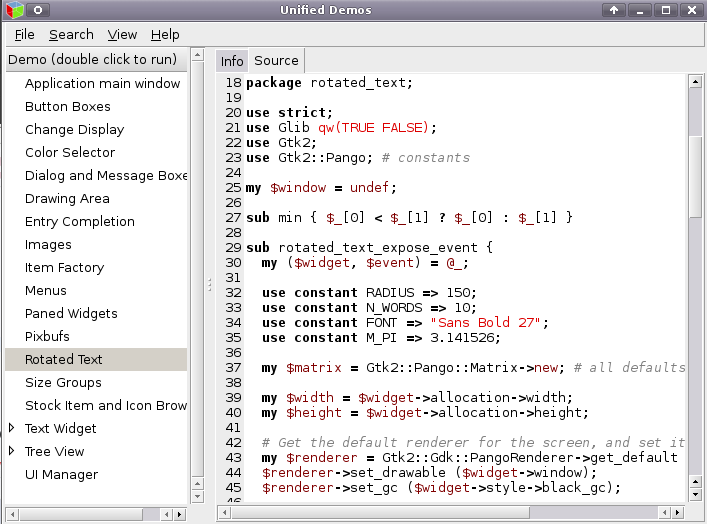Expand the Text Widget tree node

coord(12,428)
